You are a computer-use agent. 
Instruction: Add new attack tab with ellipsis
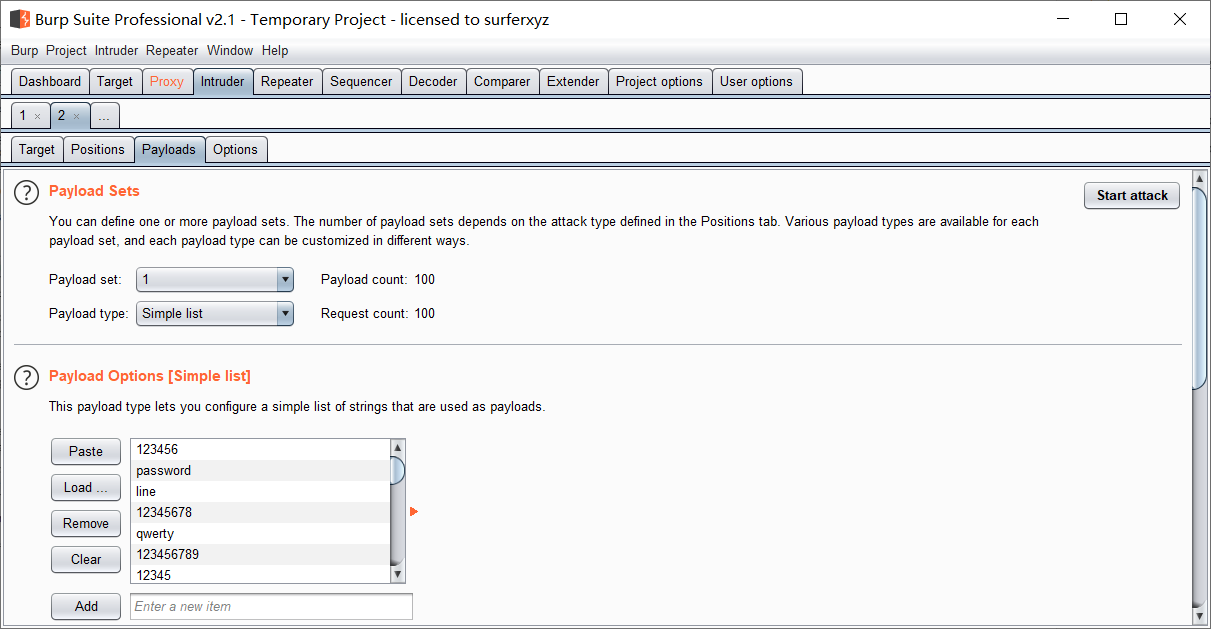point(104,116)
